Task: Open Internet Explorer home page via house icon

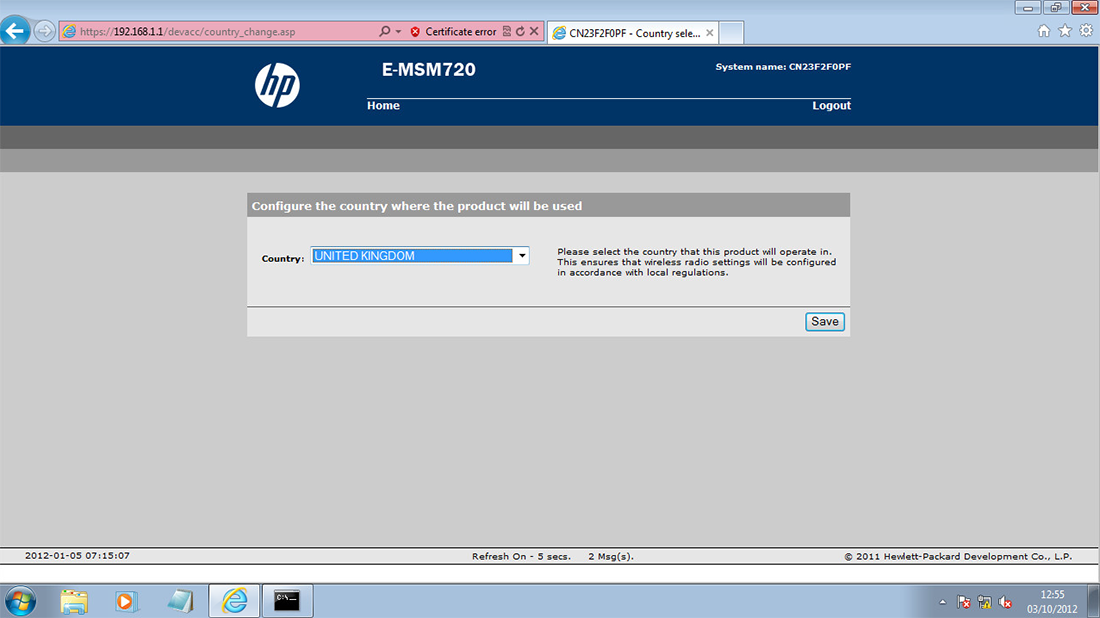Action: [x=1044, y=31]
